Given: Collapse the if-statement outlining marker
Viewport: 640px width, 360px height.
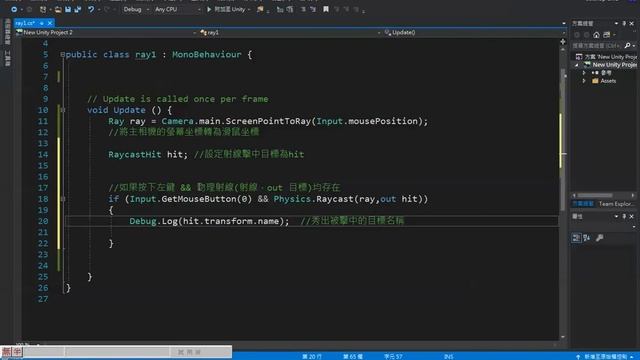Looking at the screenshot, I should pyautogui.click(x=62, y=199).
